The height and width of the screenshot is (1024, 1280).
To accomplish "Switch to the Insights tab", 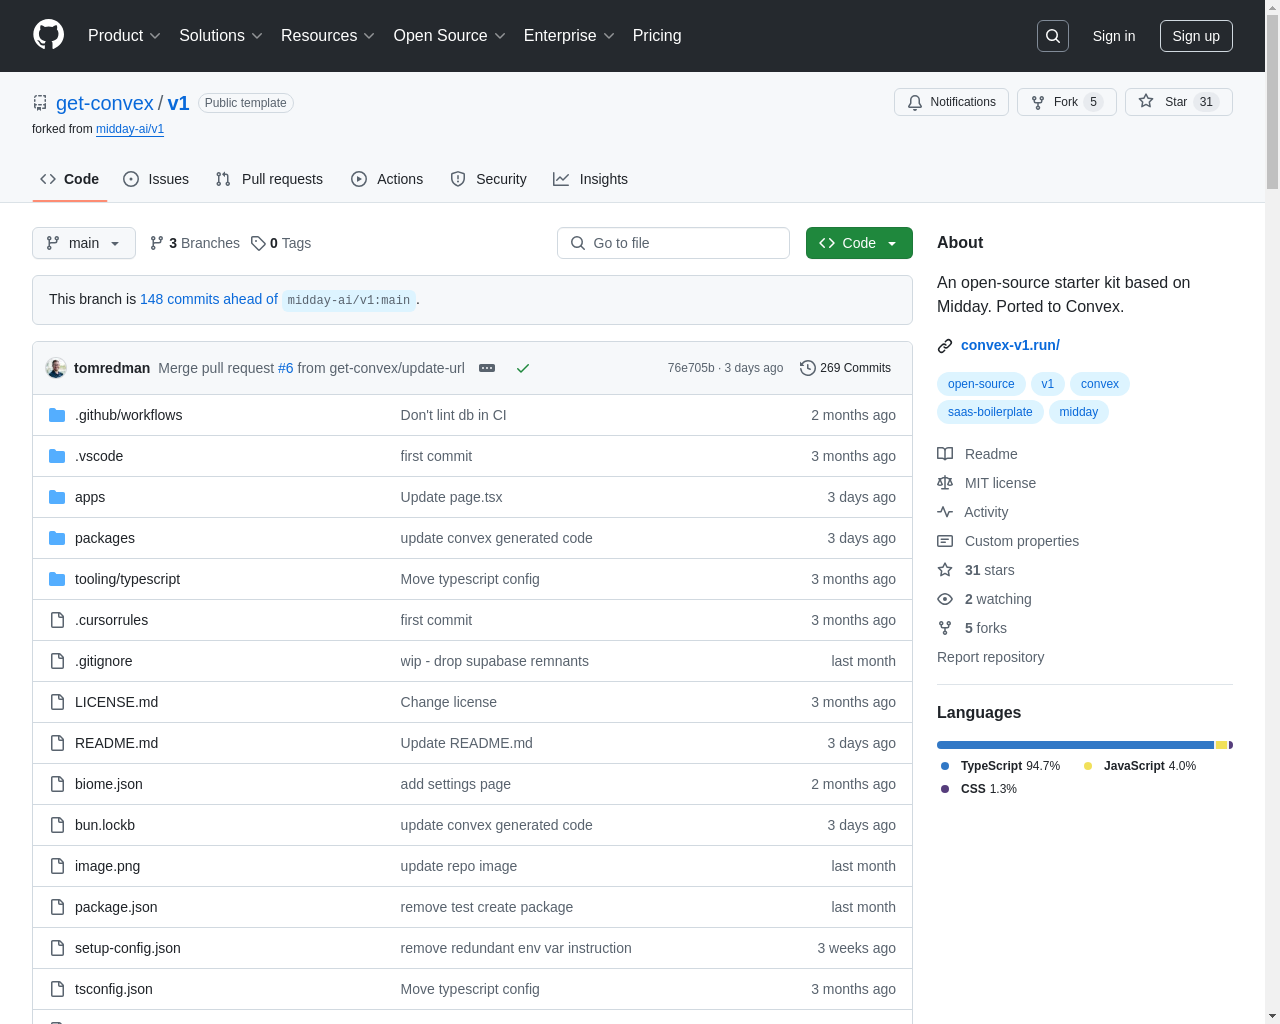I will (x=590, y=179).
